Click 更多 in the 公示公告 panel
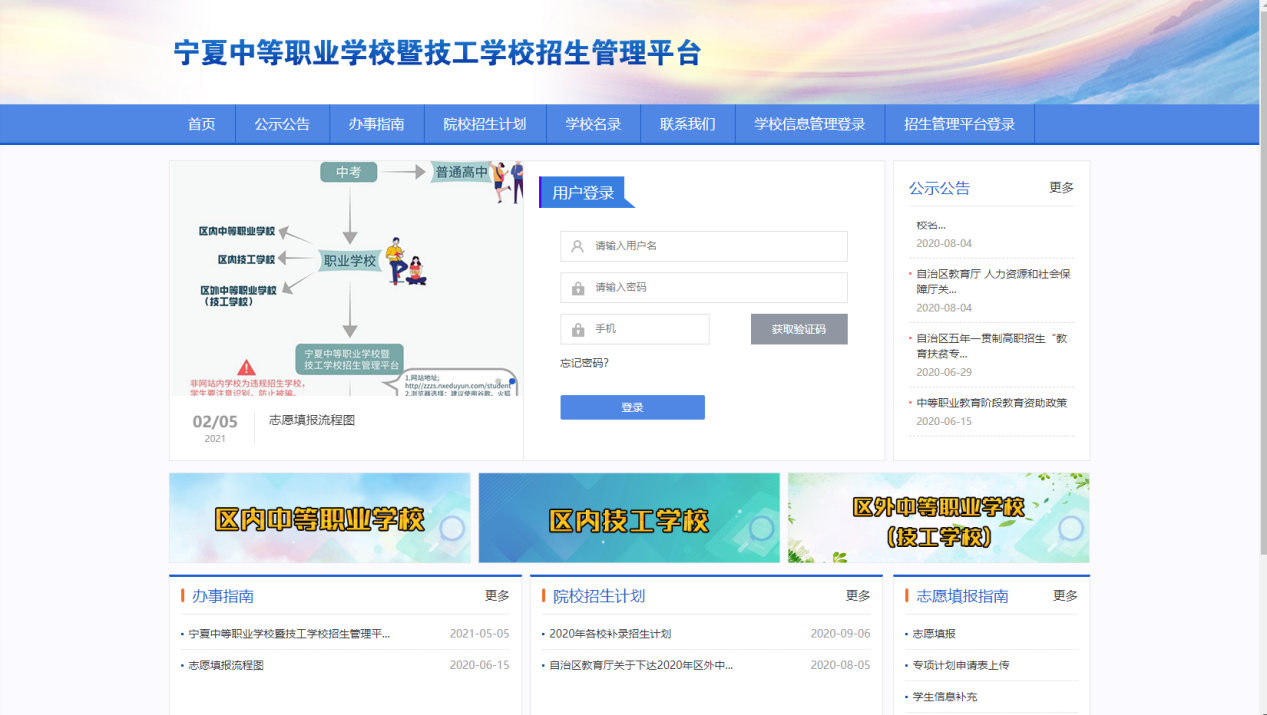Image resolution: width=1267 pixels, height=715 pixels. coord(1061,188)
